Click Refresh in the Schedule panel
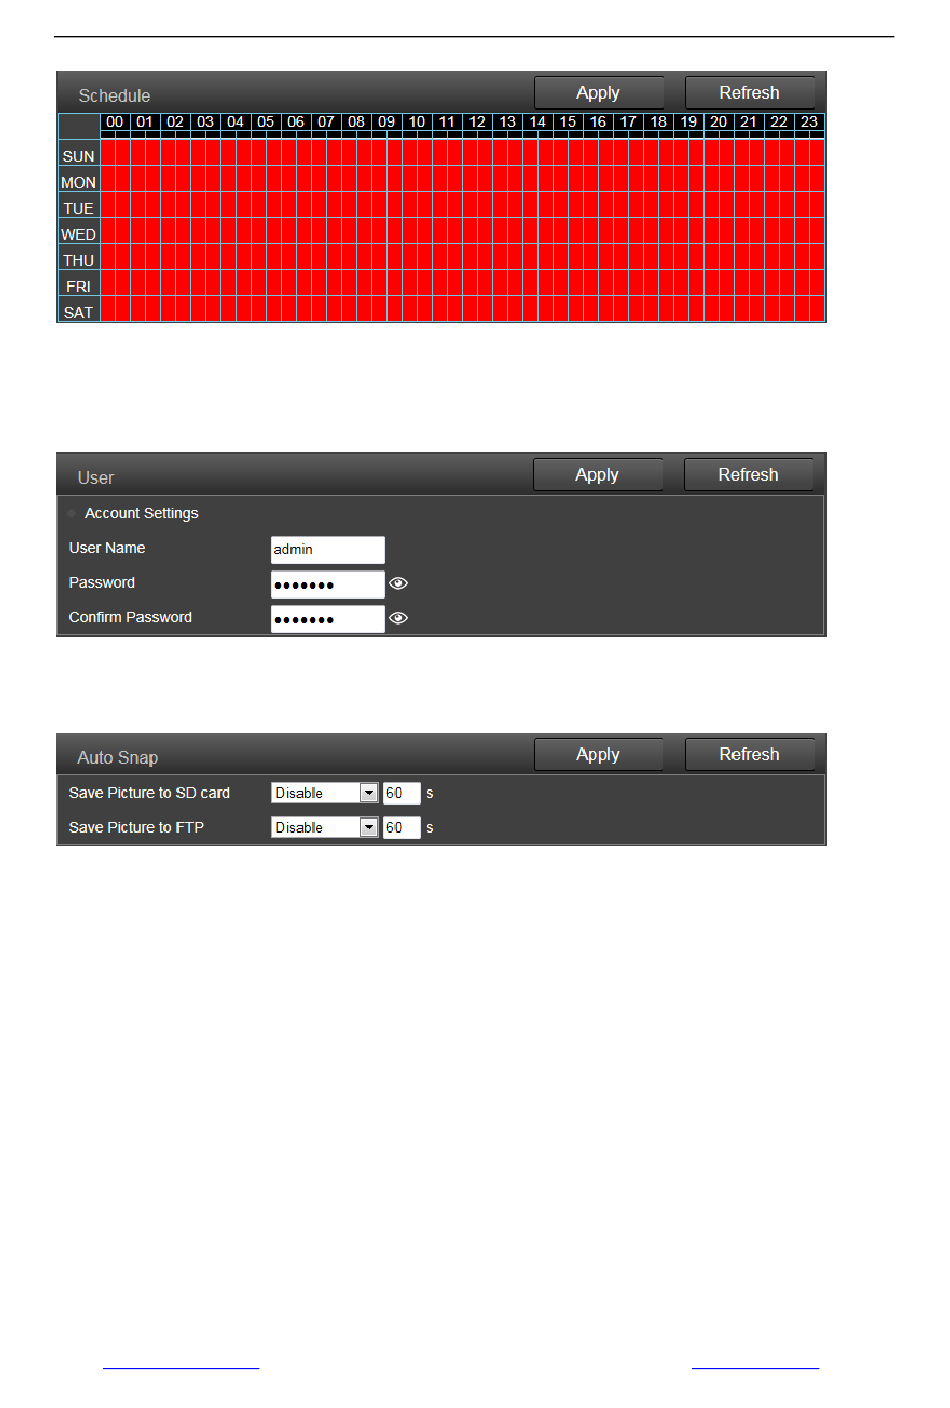 749,93
